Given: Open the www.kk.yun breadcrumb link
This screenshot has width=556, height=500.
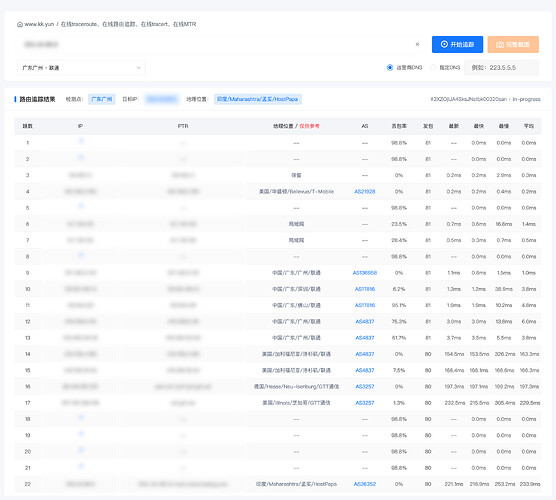Looking at the screenshot, I should (39, 24).
